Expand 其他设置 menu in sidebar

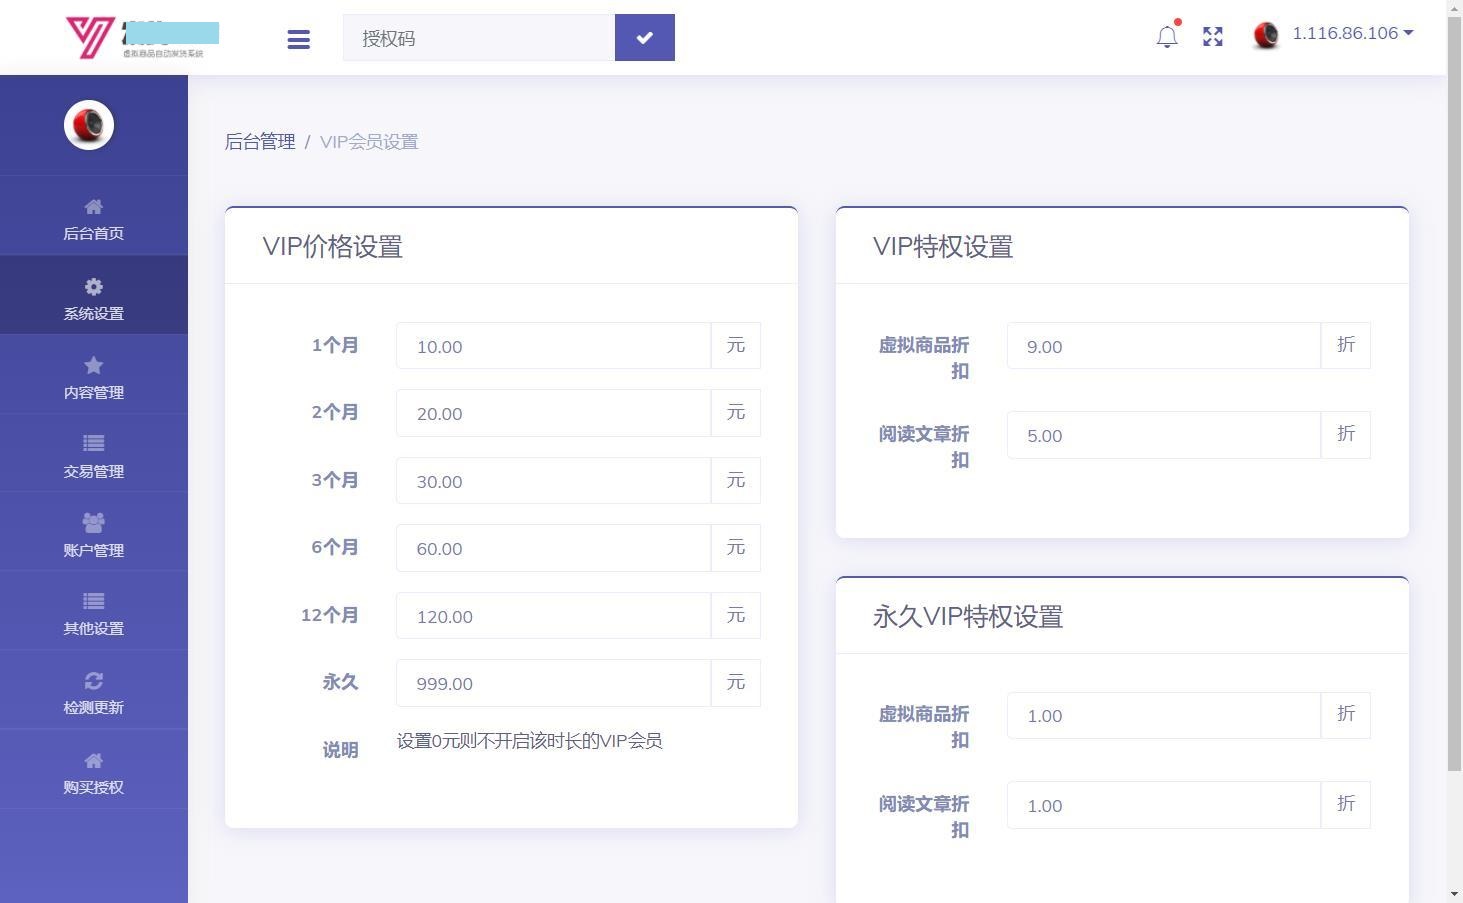click(x=94, y=613)
